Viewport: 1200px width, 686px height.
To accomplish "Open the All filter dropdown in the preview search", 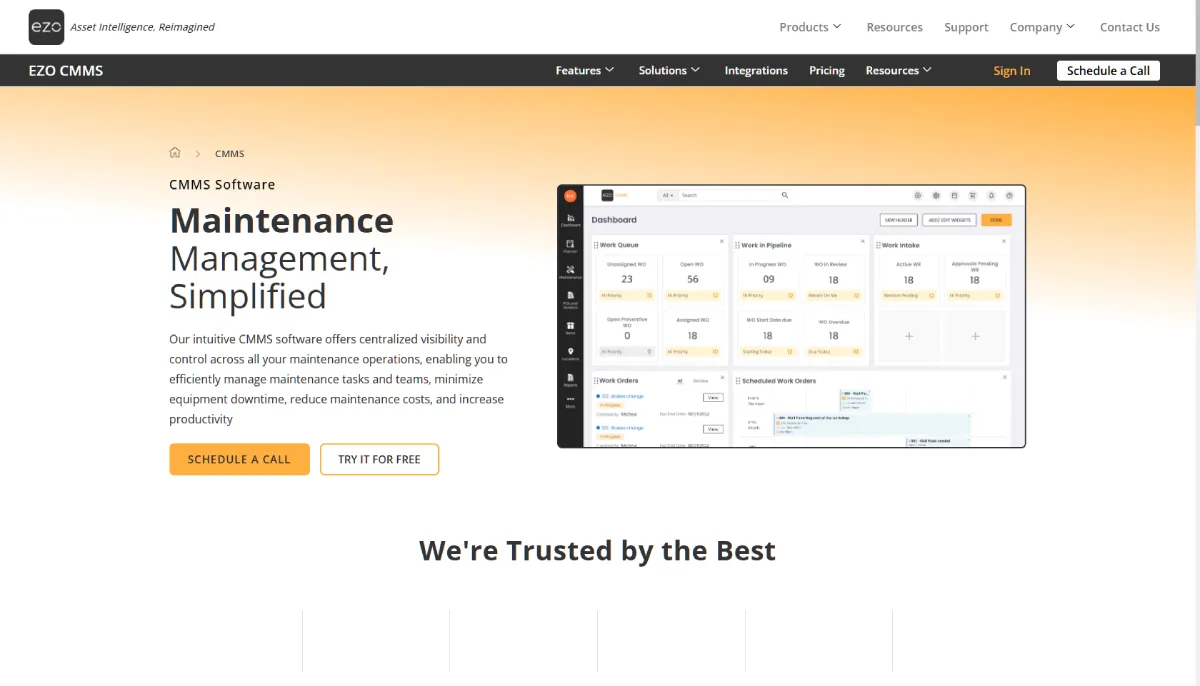I will (668, 195).
